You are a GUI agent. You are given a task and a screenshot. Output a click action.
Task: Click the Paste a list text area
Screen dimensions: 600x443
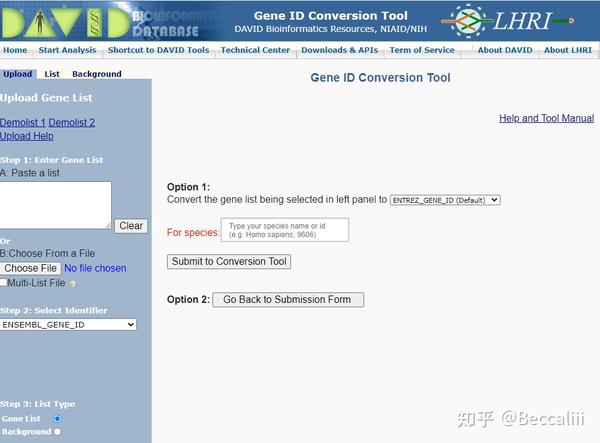56,205
